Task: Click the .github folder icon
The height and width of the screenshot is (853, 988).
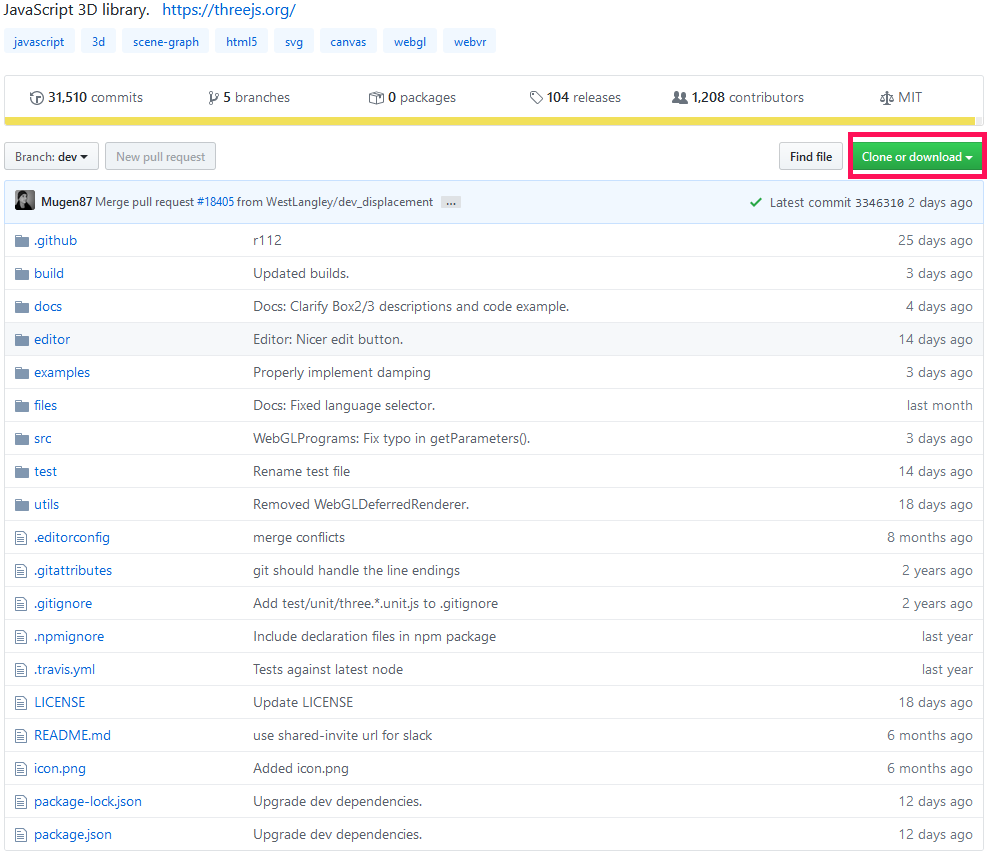Action: tap(22, 241)
